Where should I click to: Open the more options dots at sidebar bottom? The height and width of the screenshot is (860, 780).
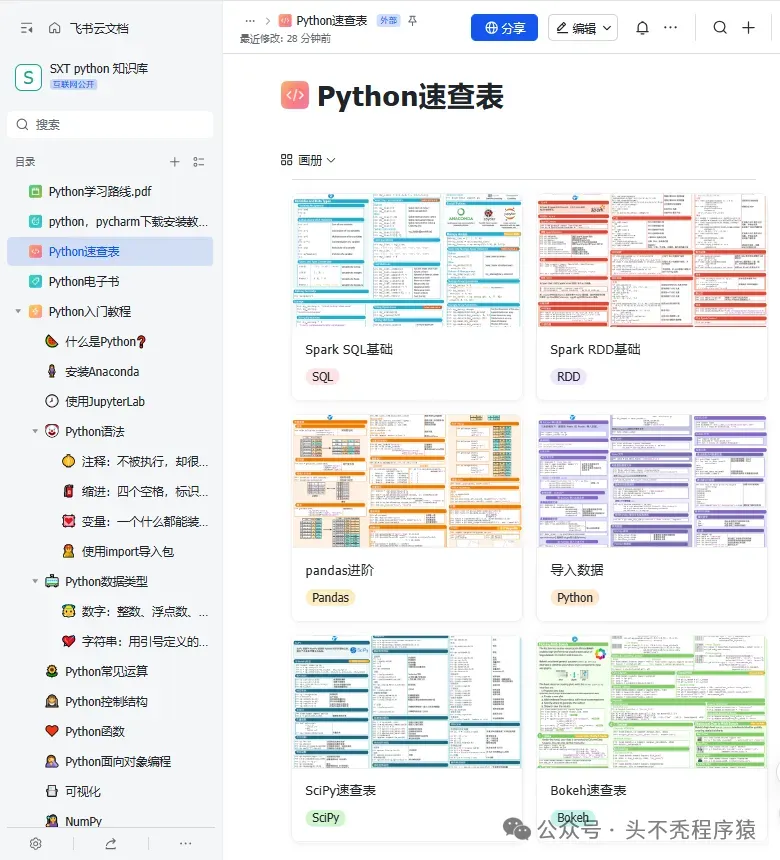[x=185, y=844]
